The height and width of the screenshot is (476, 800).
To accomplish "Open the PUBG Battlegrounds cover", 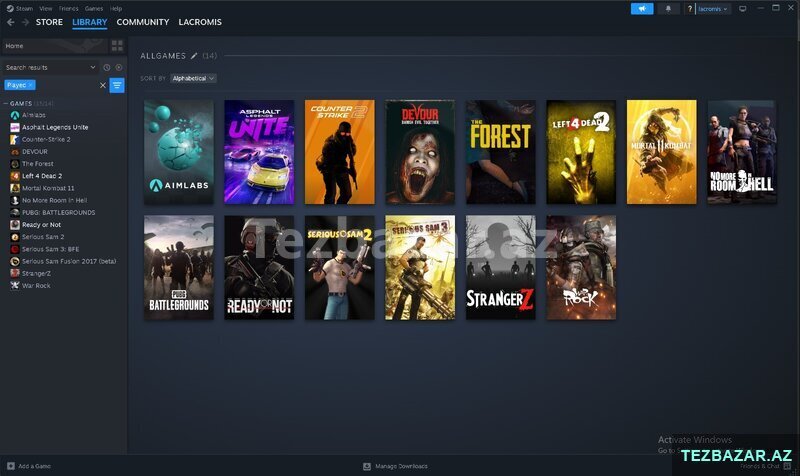I will [x=179, y=268].
